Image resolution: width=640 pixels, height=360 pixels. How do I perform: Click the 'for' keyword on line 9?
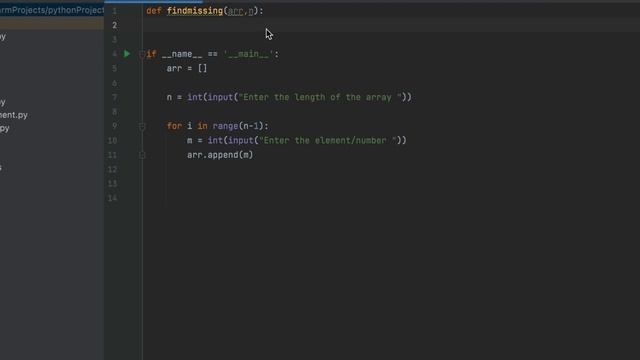coord(174,127)
